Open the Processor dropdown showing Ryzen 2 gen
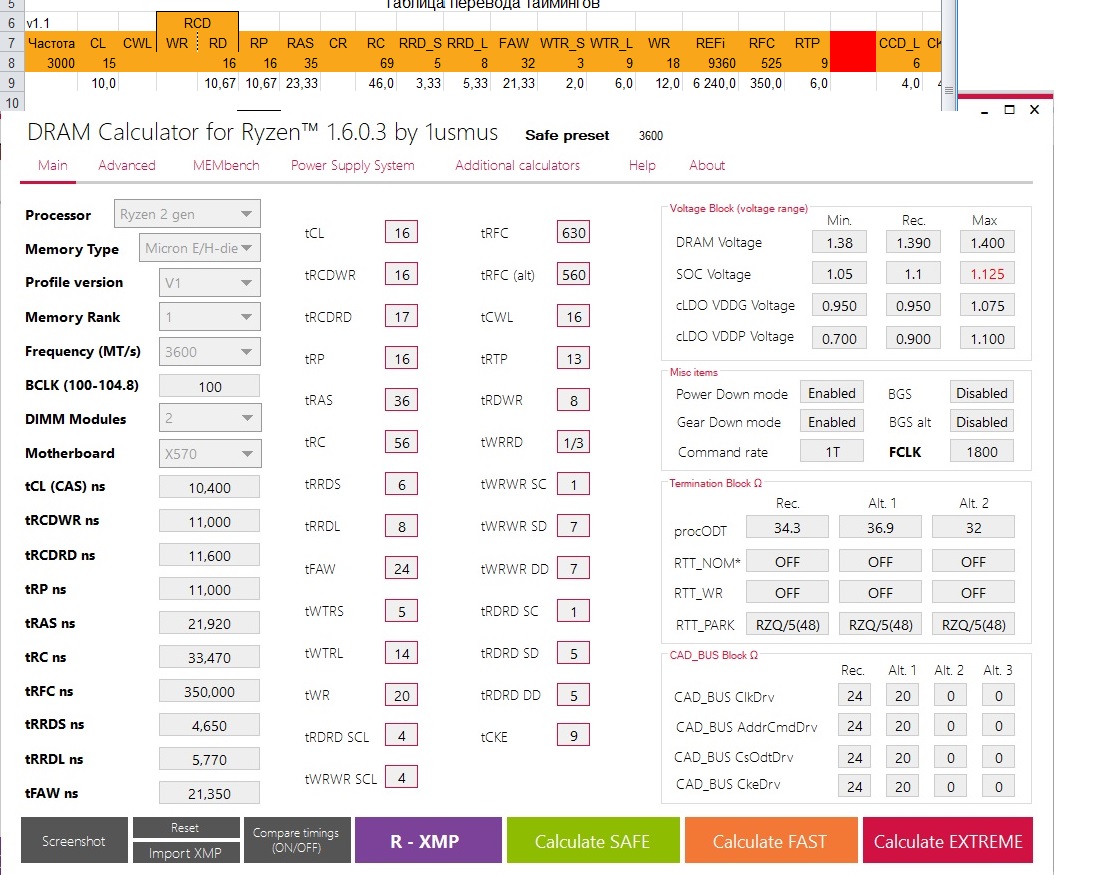 tap(187, 214)
